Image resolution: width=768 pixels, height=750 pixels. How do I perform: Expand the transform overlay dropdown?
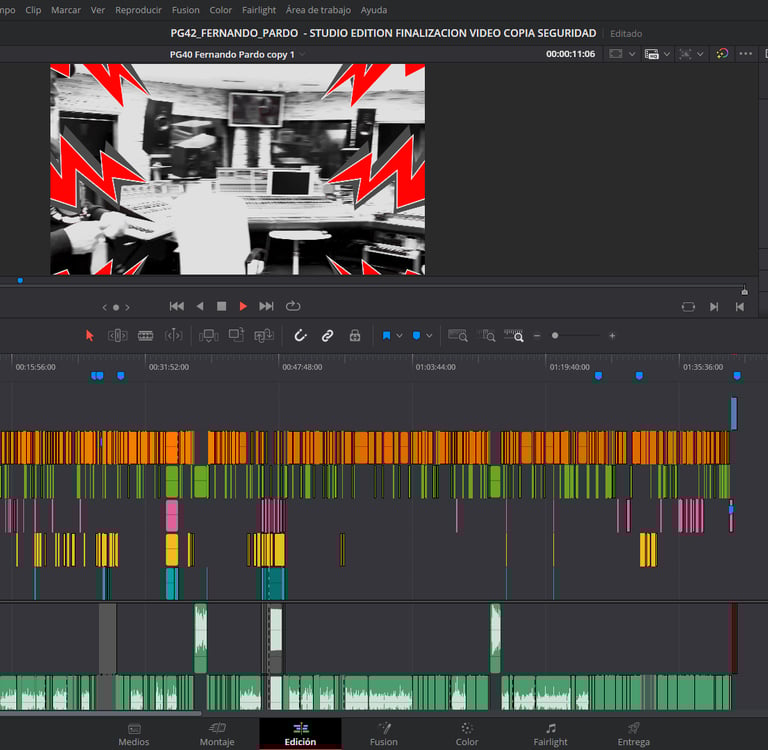700,54
